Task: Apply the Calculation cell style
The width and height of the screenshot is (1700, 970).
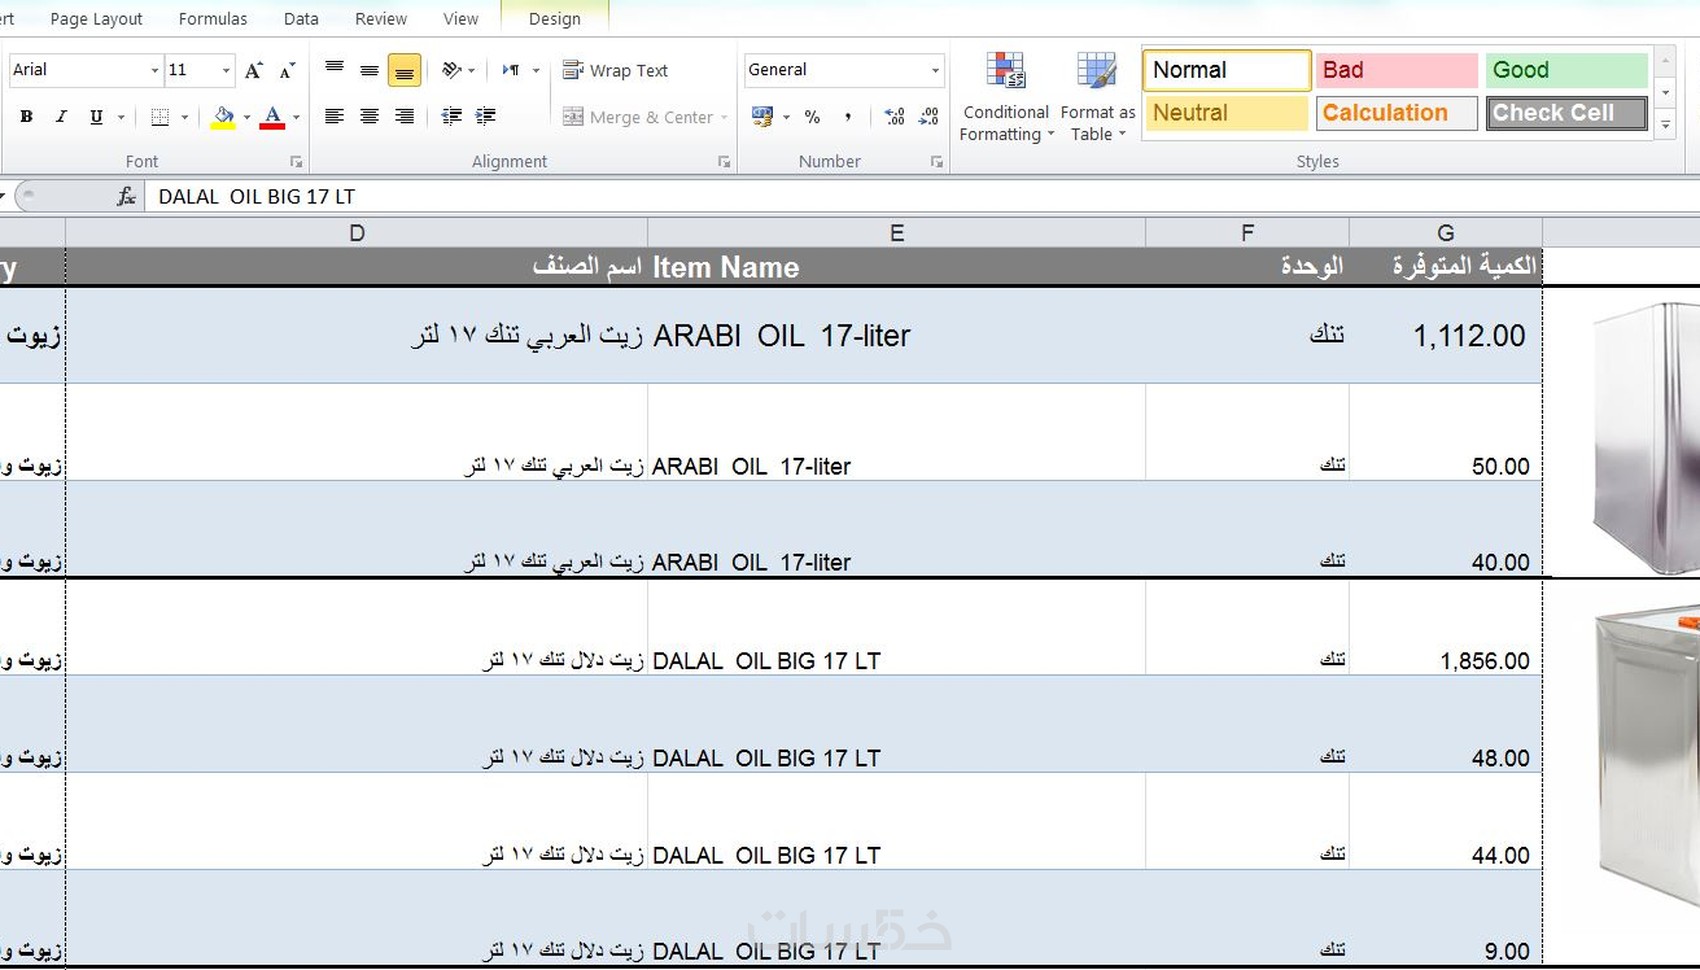Action: pyautogui.click(x=1397, y=113)
